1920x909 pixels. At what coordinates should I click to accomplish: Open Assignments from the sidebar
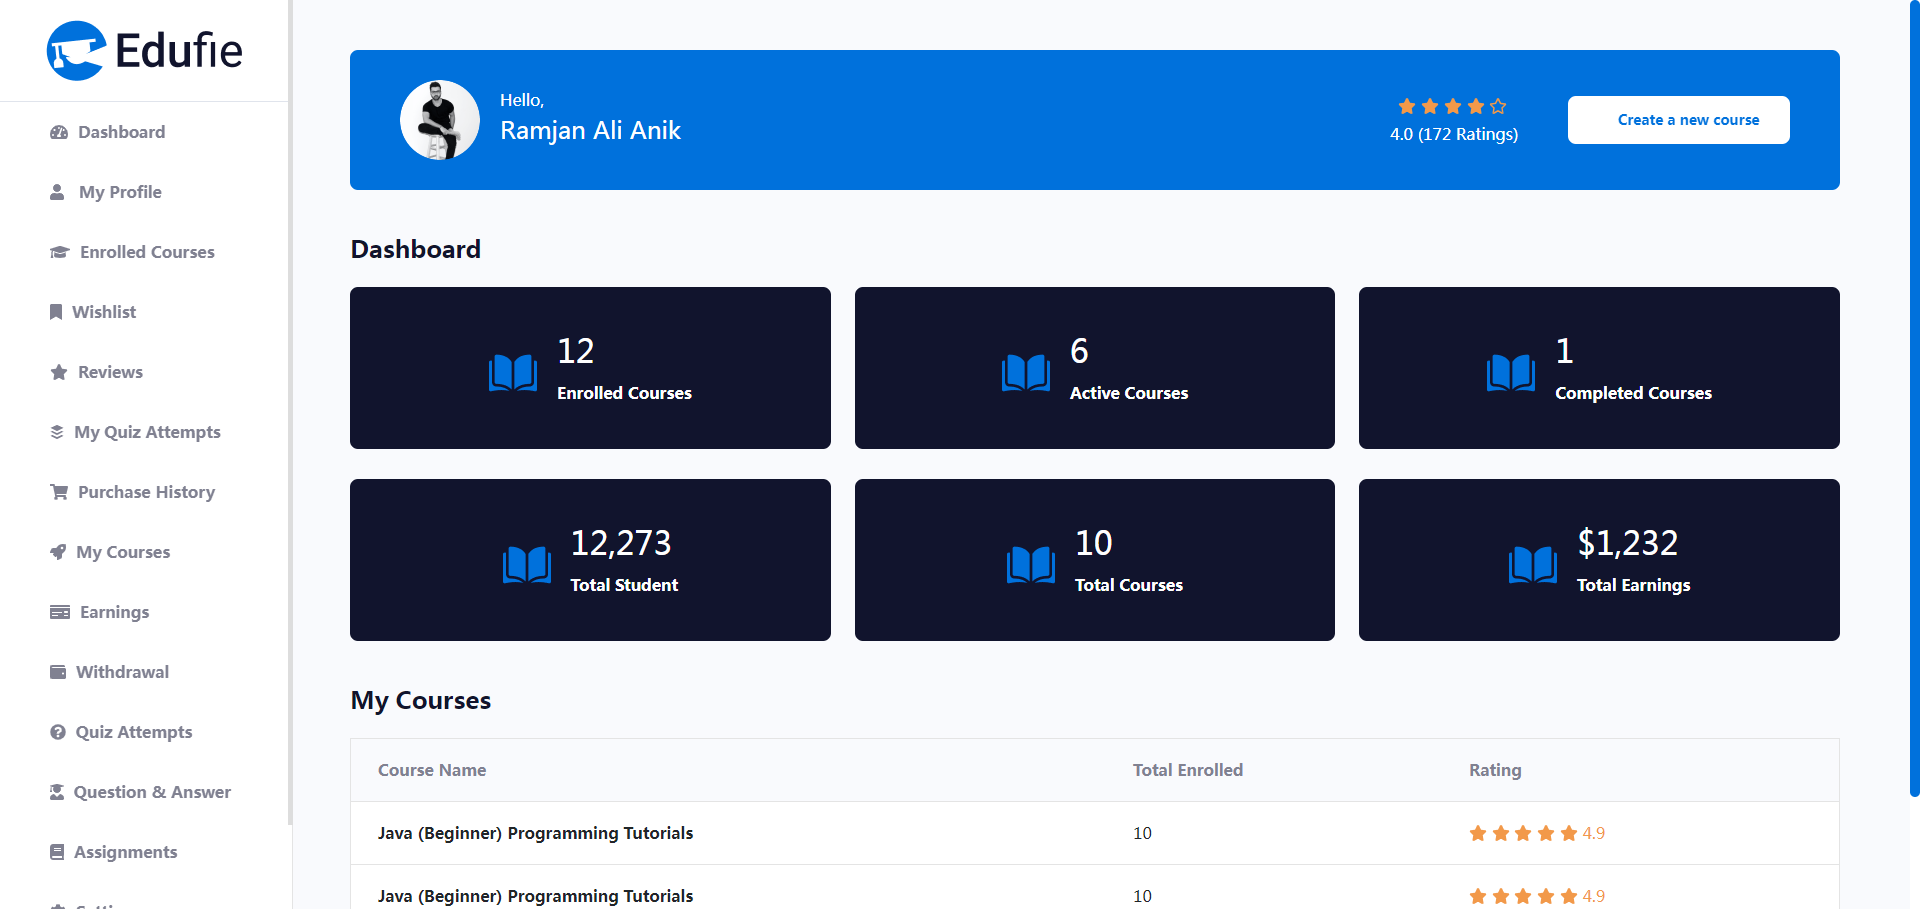click(x=125, y=852)
